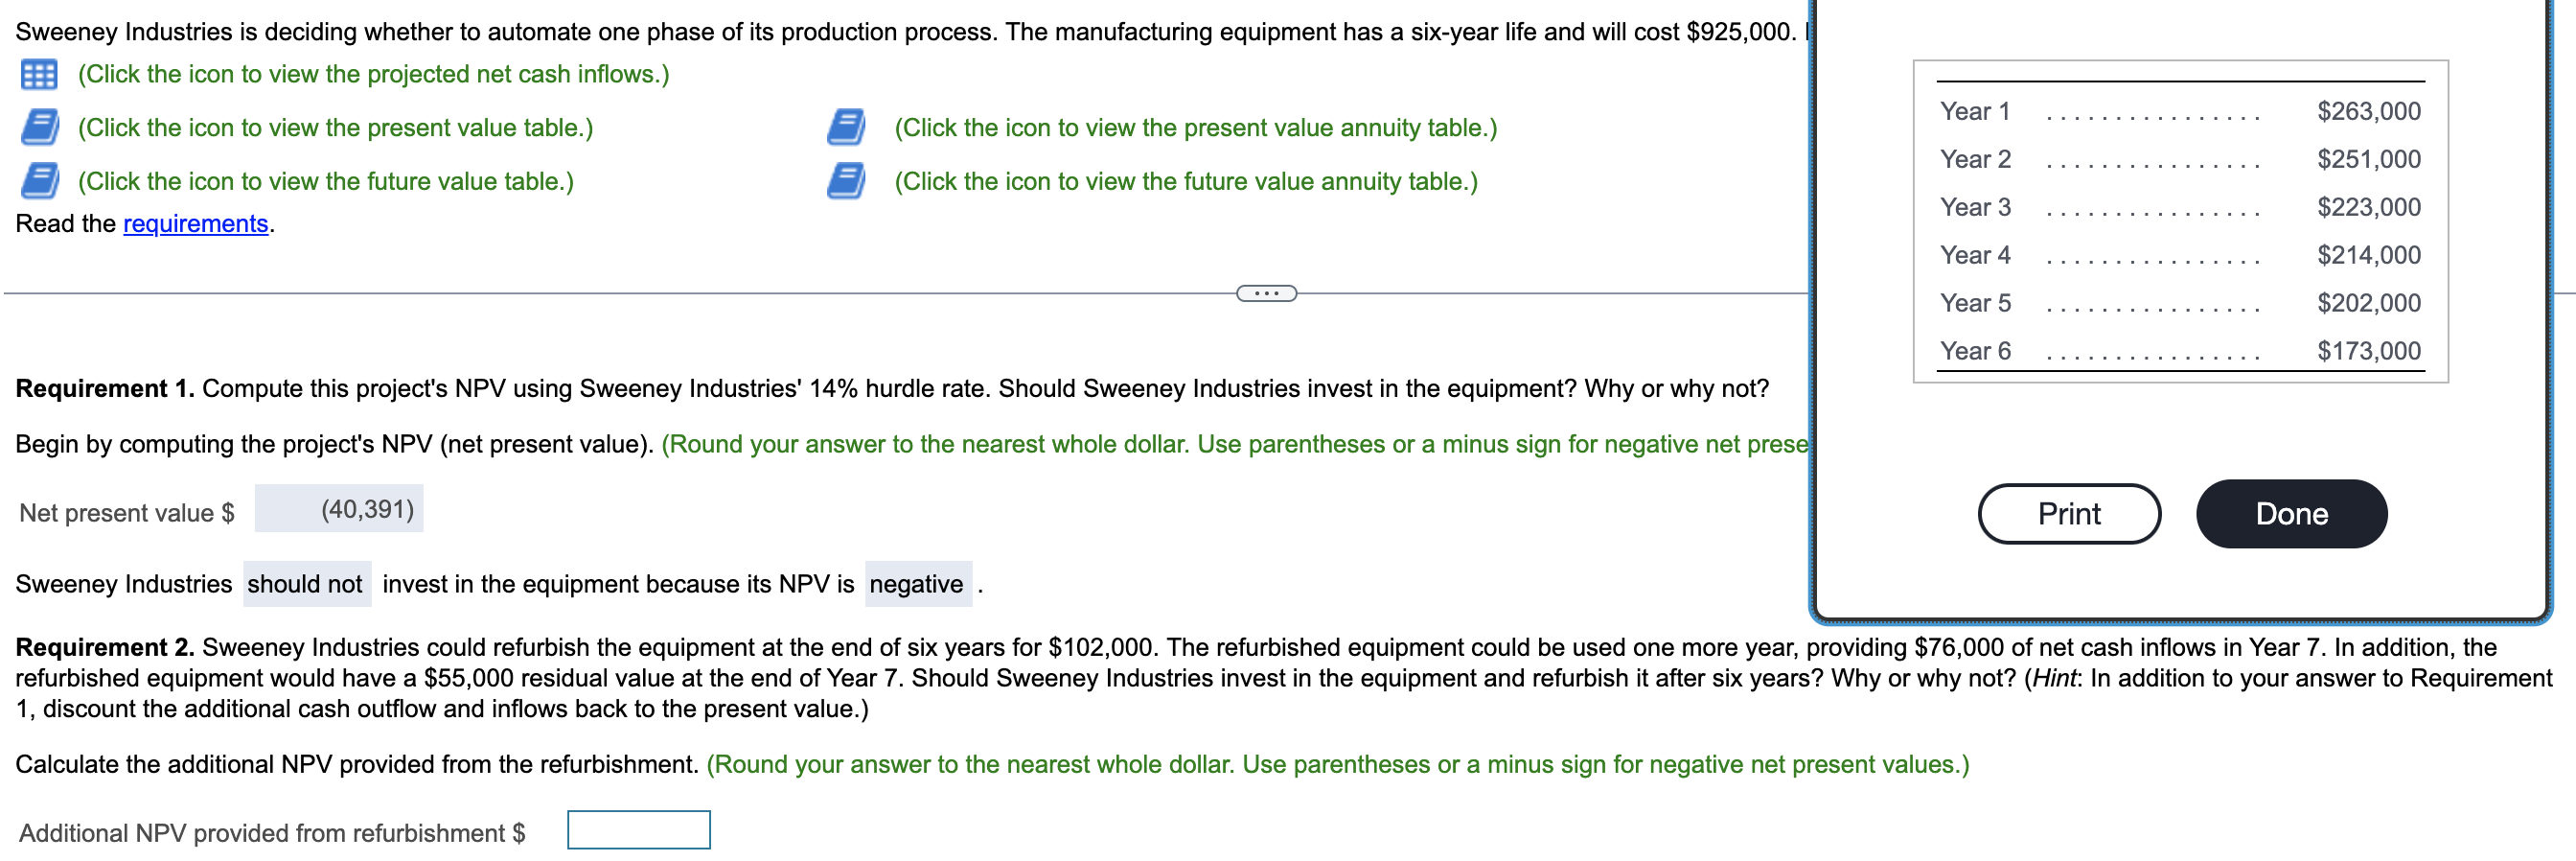The image size is (2576, 861).
Task: Open the 'should not' answer selector
Action: 306,584
